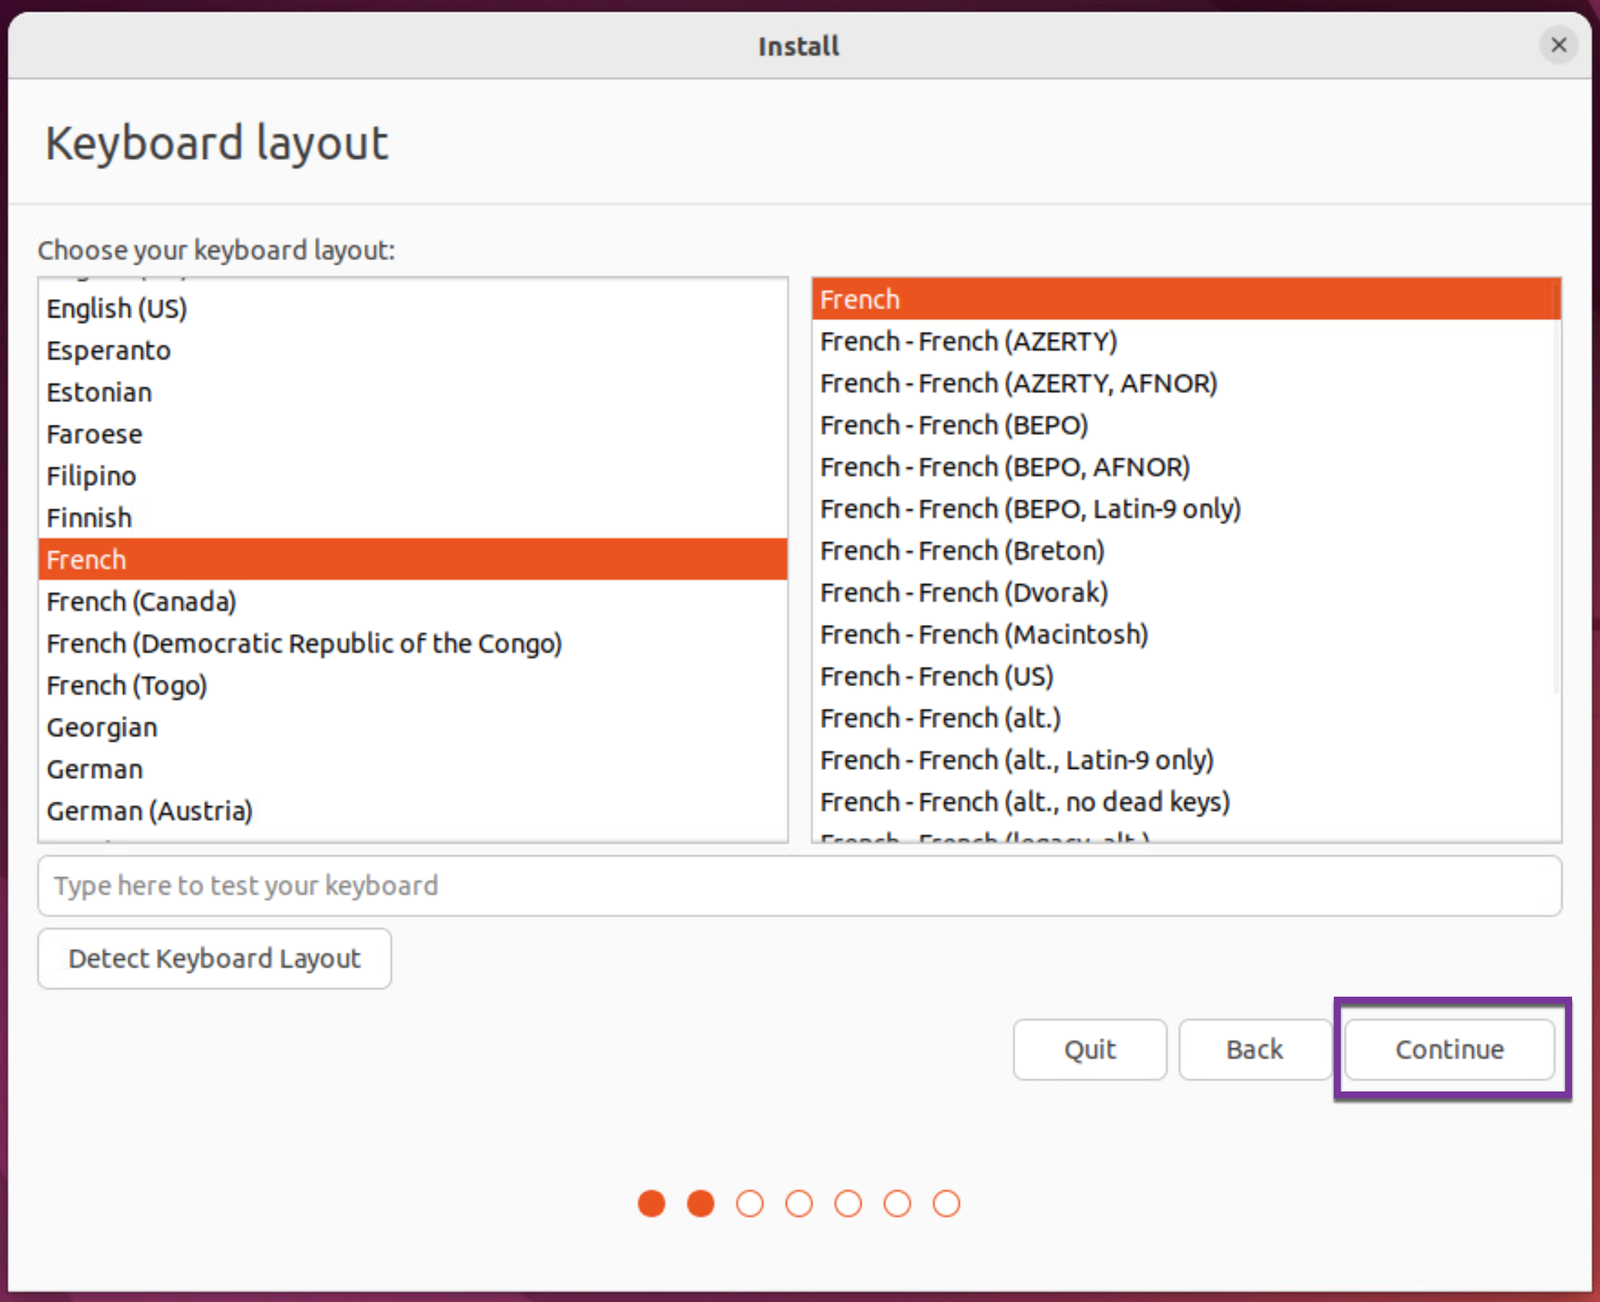1600x1302 pixels.
Task: Select the German layout
Action: point(94,769)
